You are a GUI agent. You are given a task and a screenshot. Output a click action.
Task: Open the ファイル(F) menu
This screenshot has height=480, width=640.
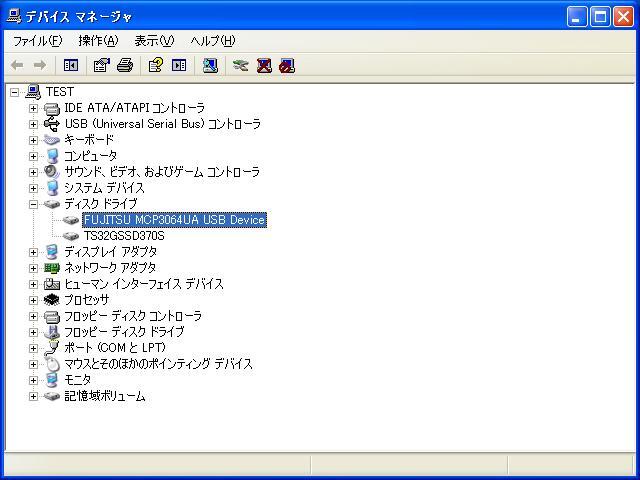coord(38,41)
